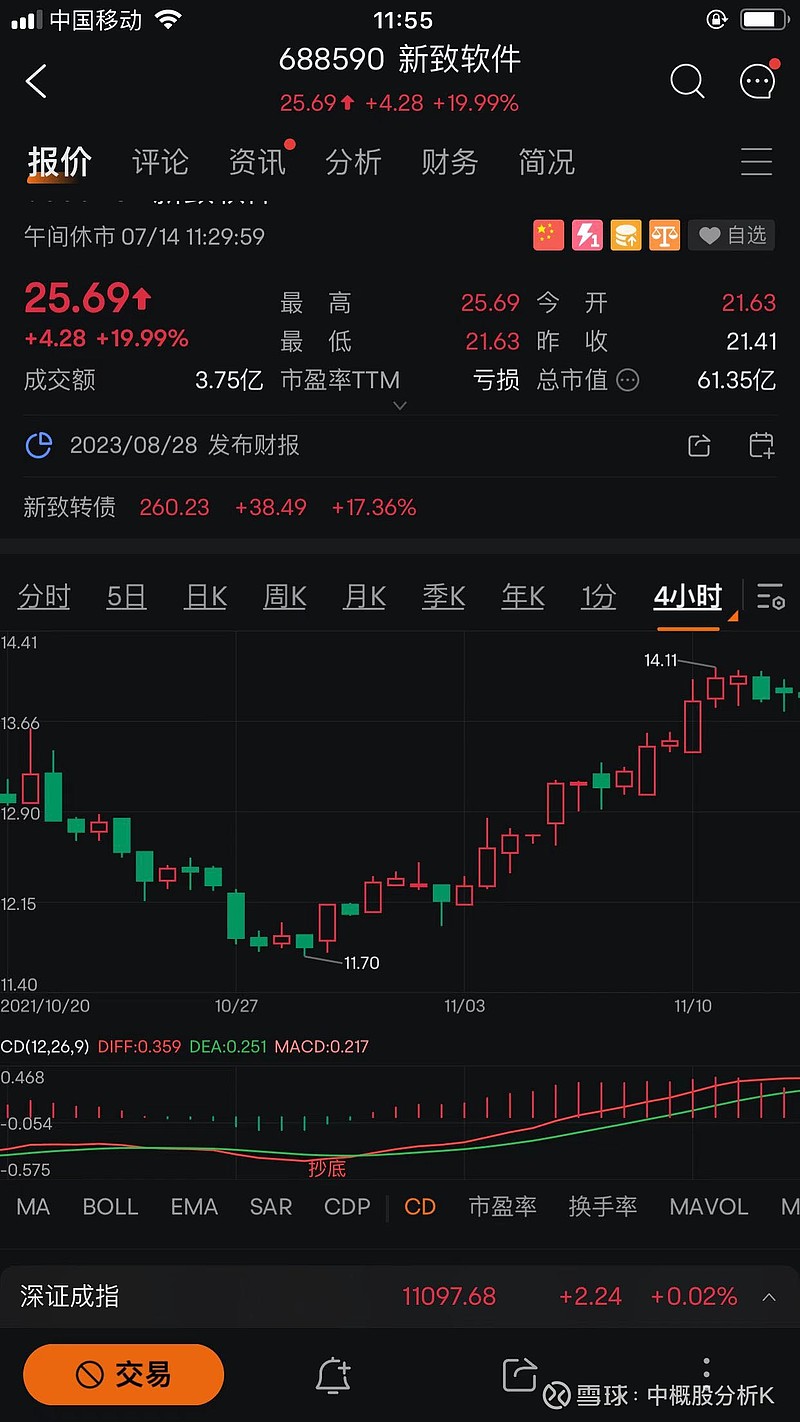Tap the pie chart icon beside 2023/08/28

point(38,445)
